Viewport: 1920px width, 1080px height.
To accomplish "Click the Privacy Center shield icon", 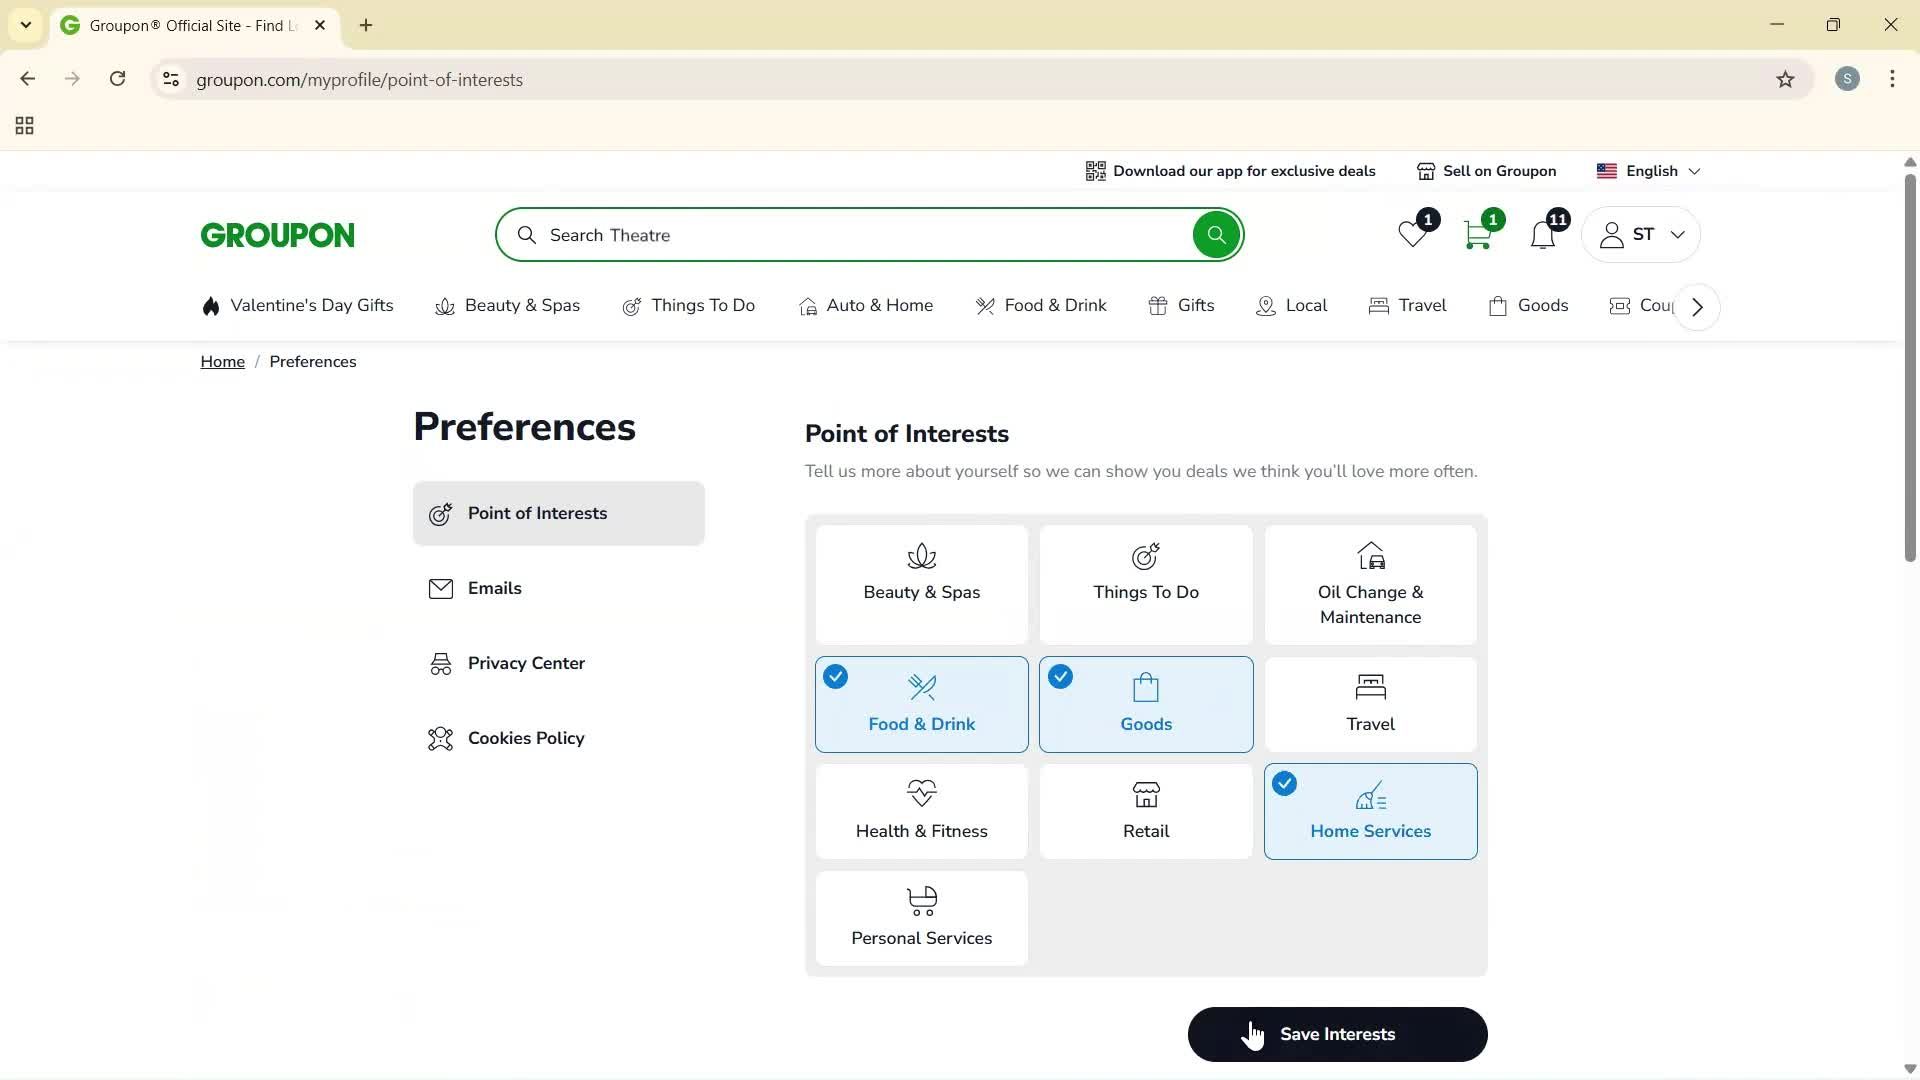I will click(x=441, y=663).
